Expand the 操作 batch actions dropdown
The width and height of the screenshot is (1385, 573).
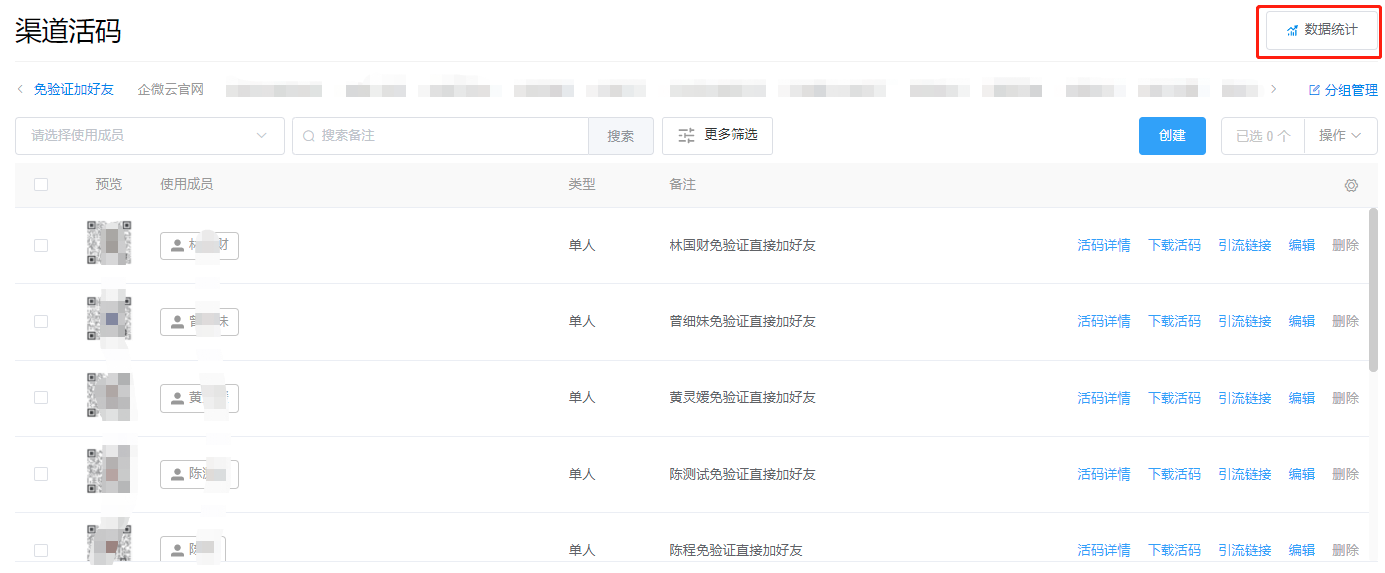click(1340, 136)
